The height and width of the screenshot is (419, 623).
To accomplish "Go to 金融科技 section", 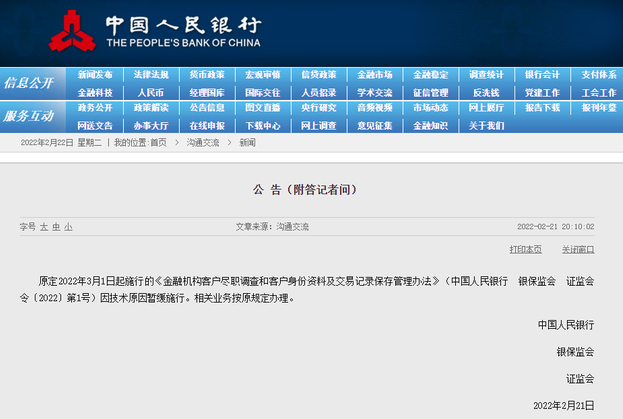I will [x=95, y=93].
